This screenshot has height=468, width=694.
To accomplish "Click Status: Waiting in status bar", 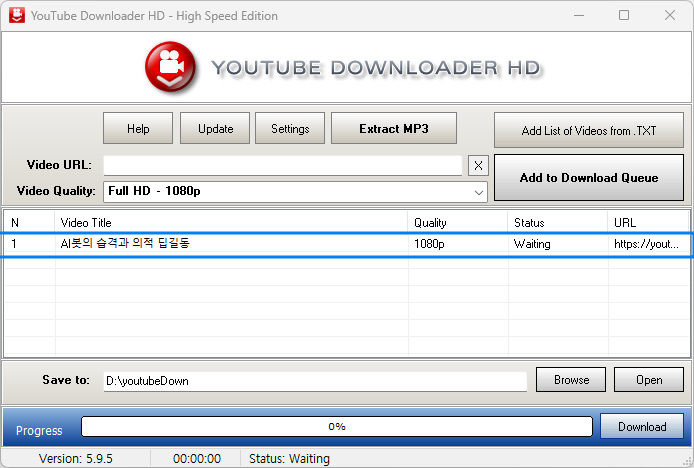I will [289, 459].
